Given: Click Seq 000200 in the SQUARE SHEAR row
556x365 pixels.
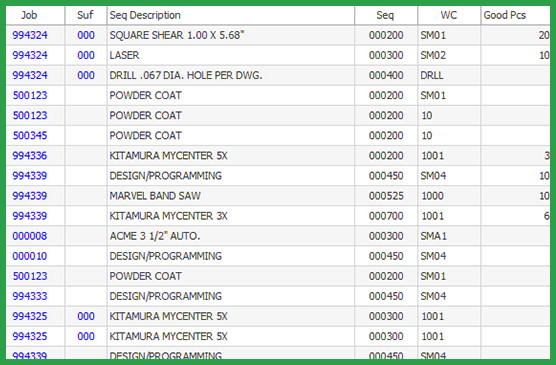Looking at the screenshot, I should tap(386, 35).
